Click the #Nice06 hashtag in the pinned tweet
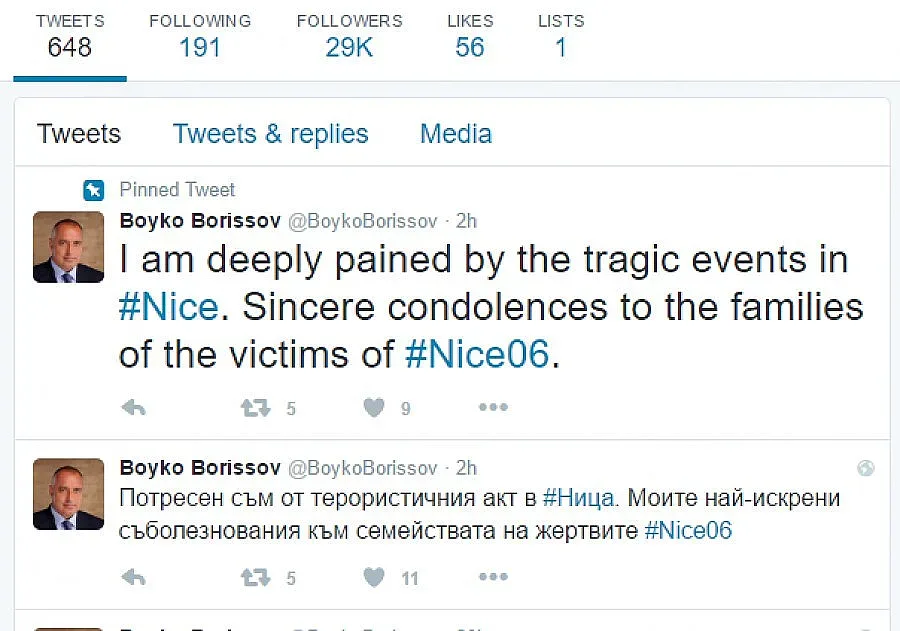The image size is (900, 631). [477, 354]
